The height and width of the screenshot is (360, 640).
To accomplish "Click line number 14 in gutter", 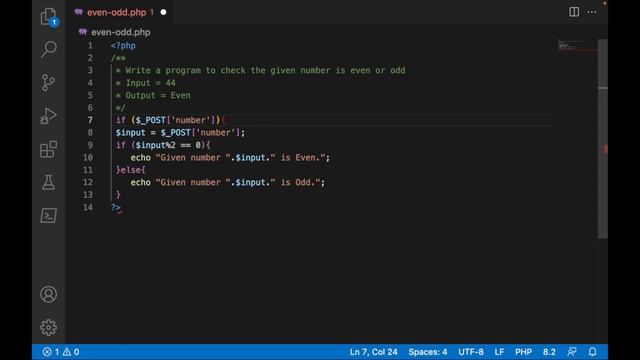I will point(88,207).
